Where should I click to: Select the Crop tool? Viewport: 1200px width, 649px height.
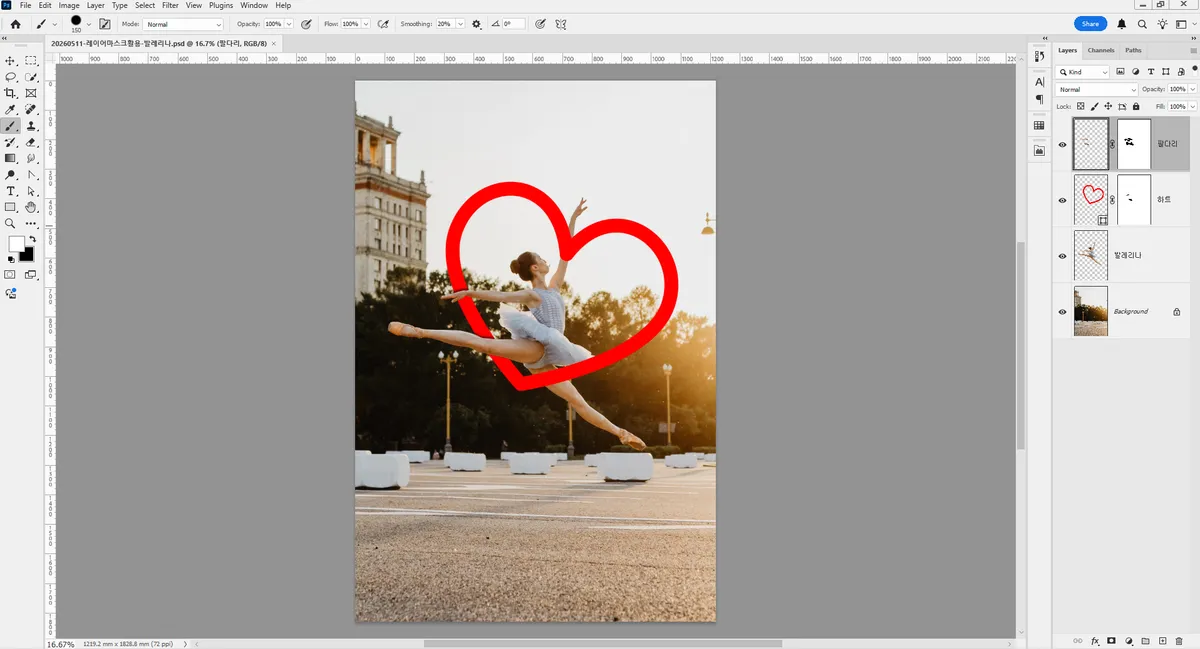pyautogui.click(x=11, y=93)
